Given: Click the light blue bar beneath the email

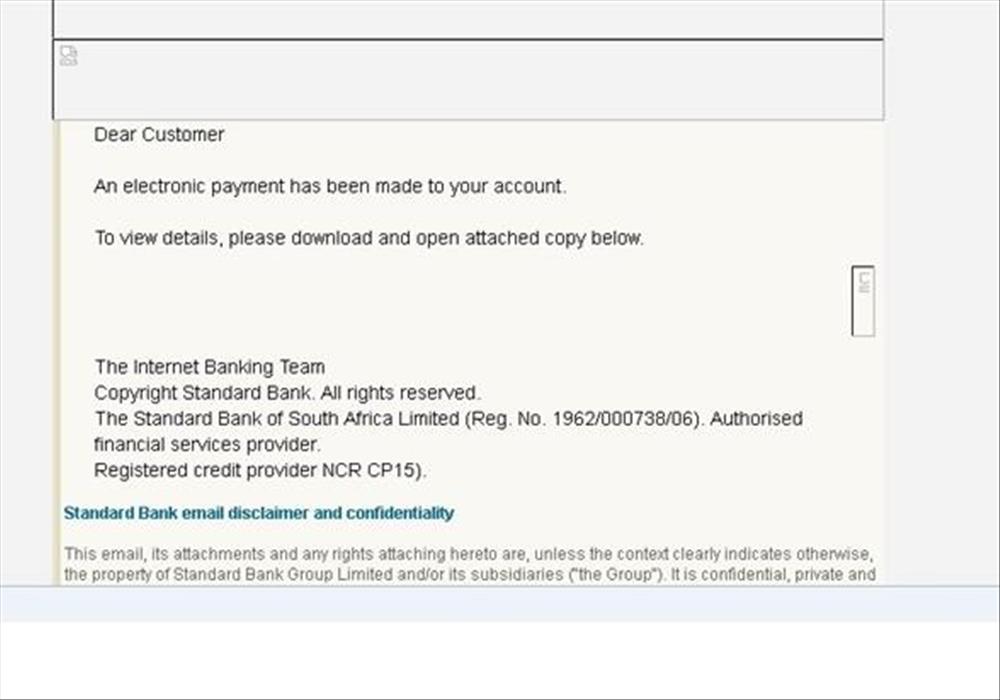Looking at the screenshot, I should point(500,604).
